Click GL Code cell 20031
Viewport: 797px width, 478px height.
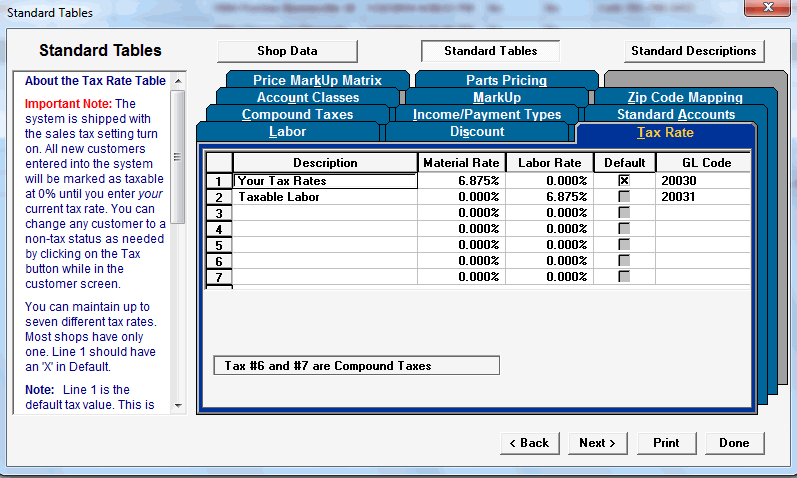[702, 196]
